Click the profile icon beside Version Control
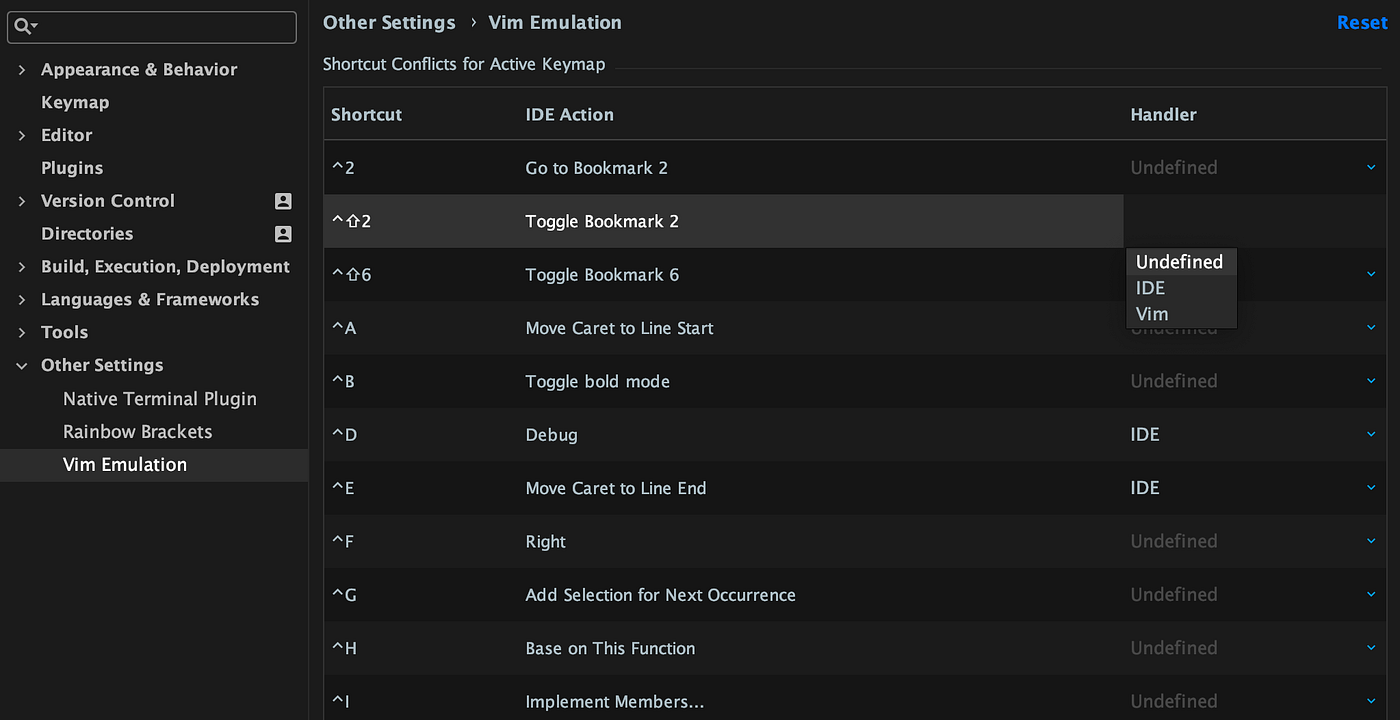The width and height of the screenshot is (1400, 720). click(x=283, y=201)
